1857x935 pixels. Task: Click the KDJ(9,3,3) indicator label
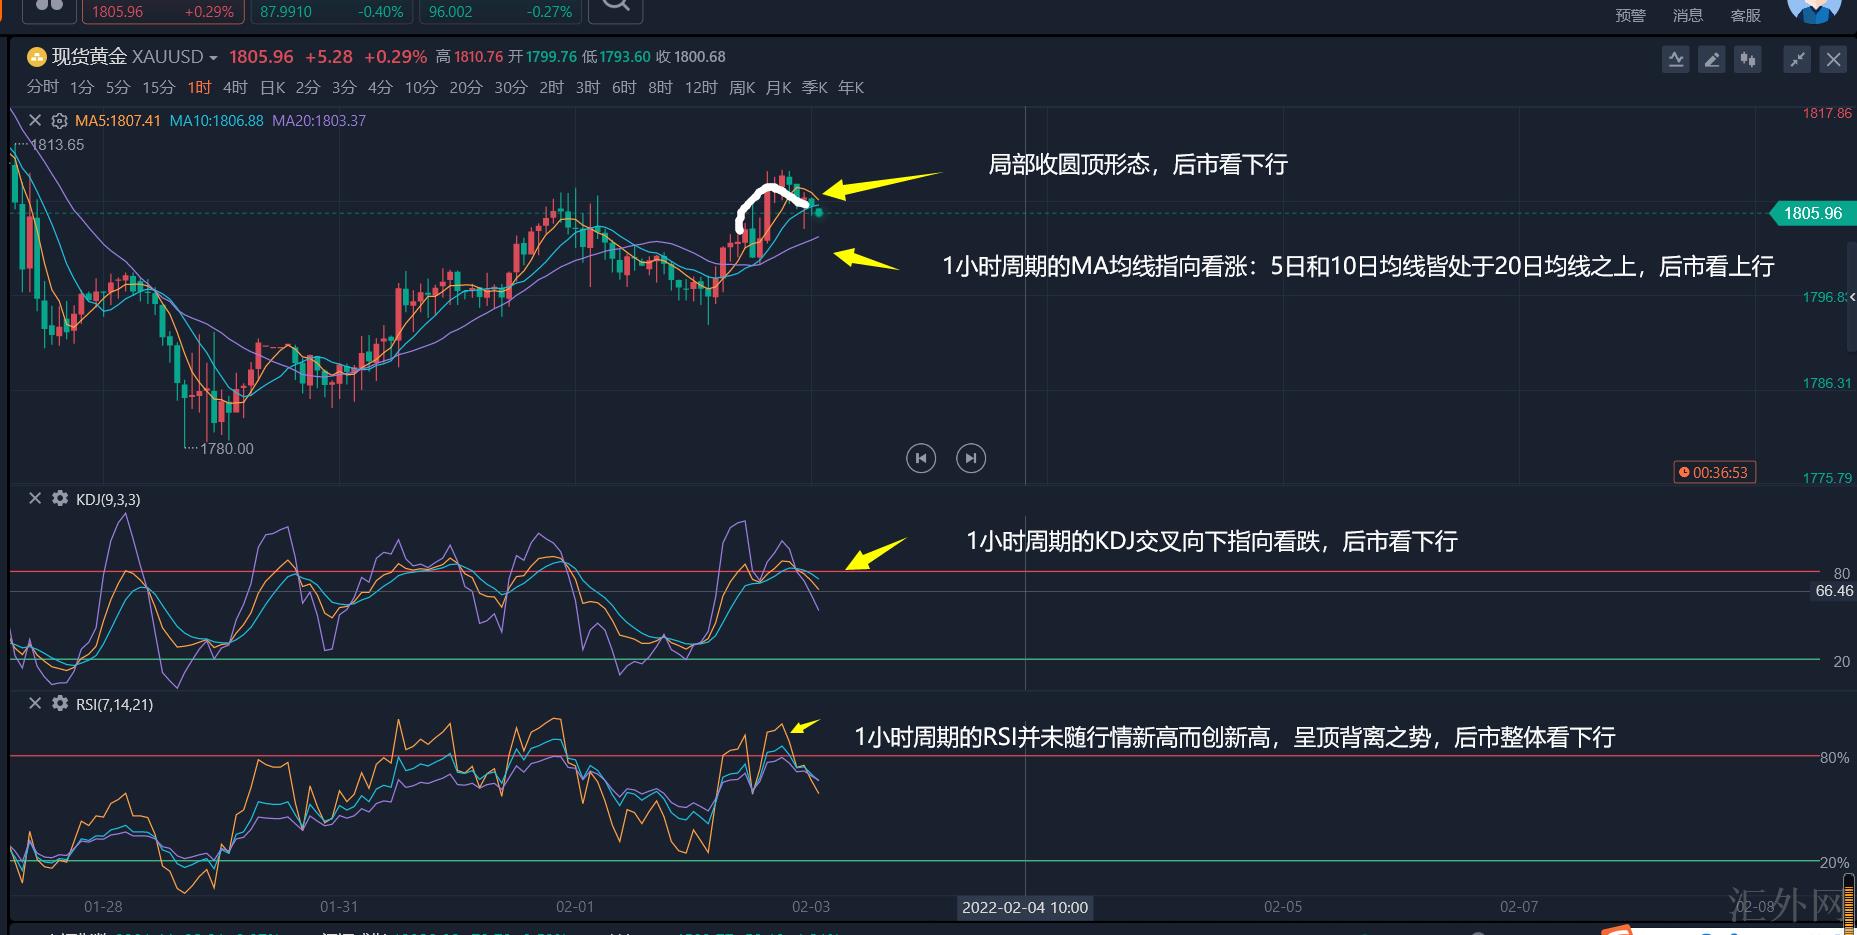click(108, 499)
